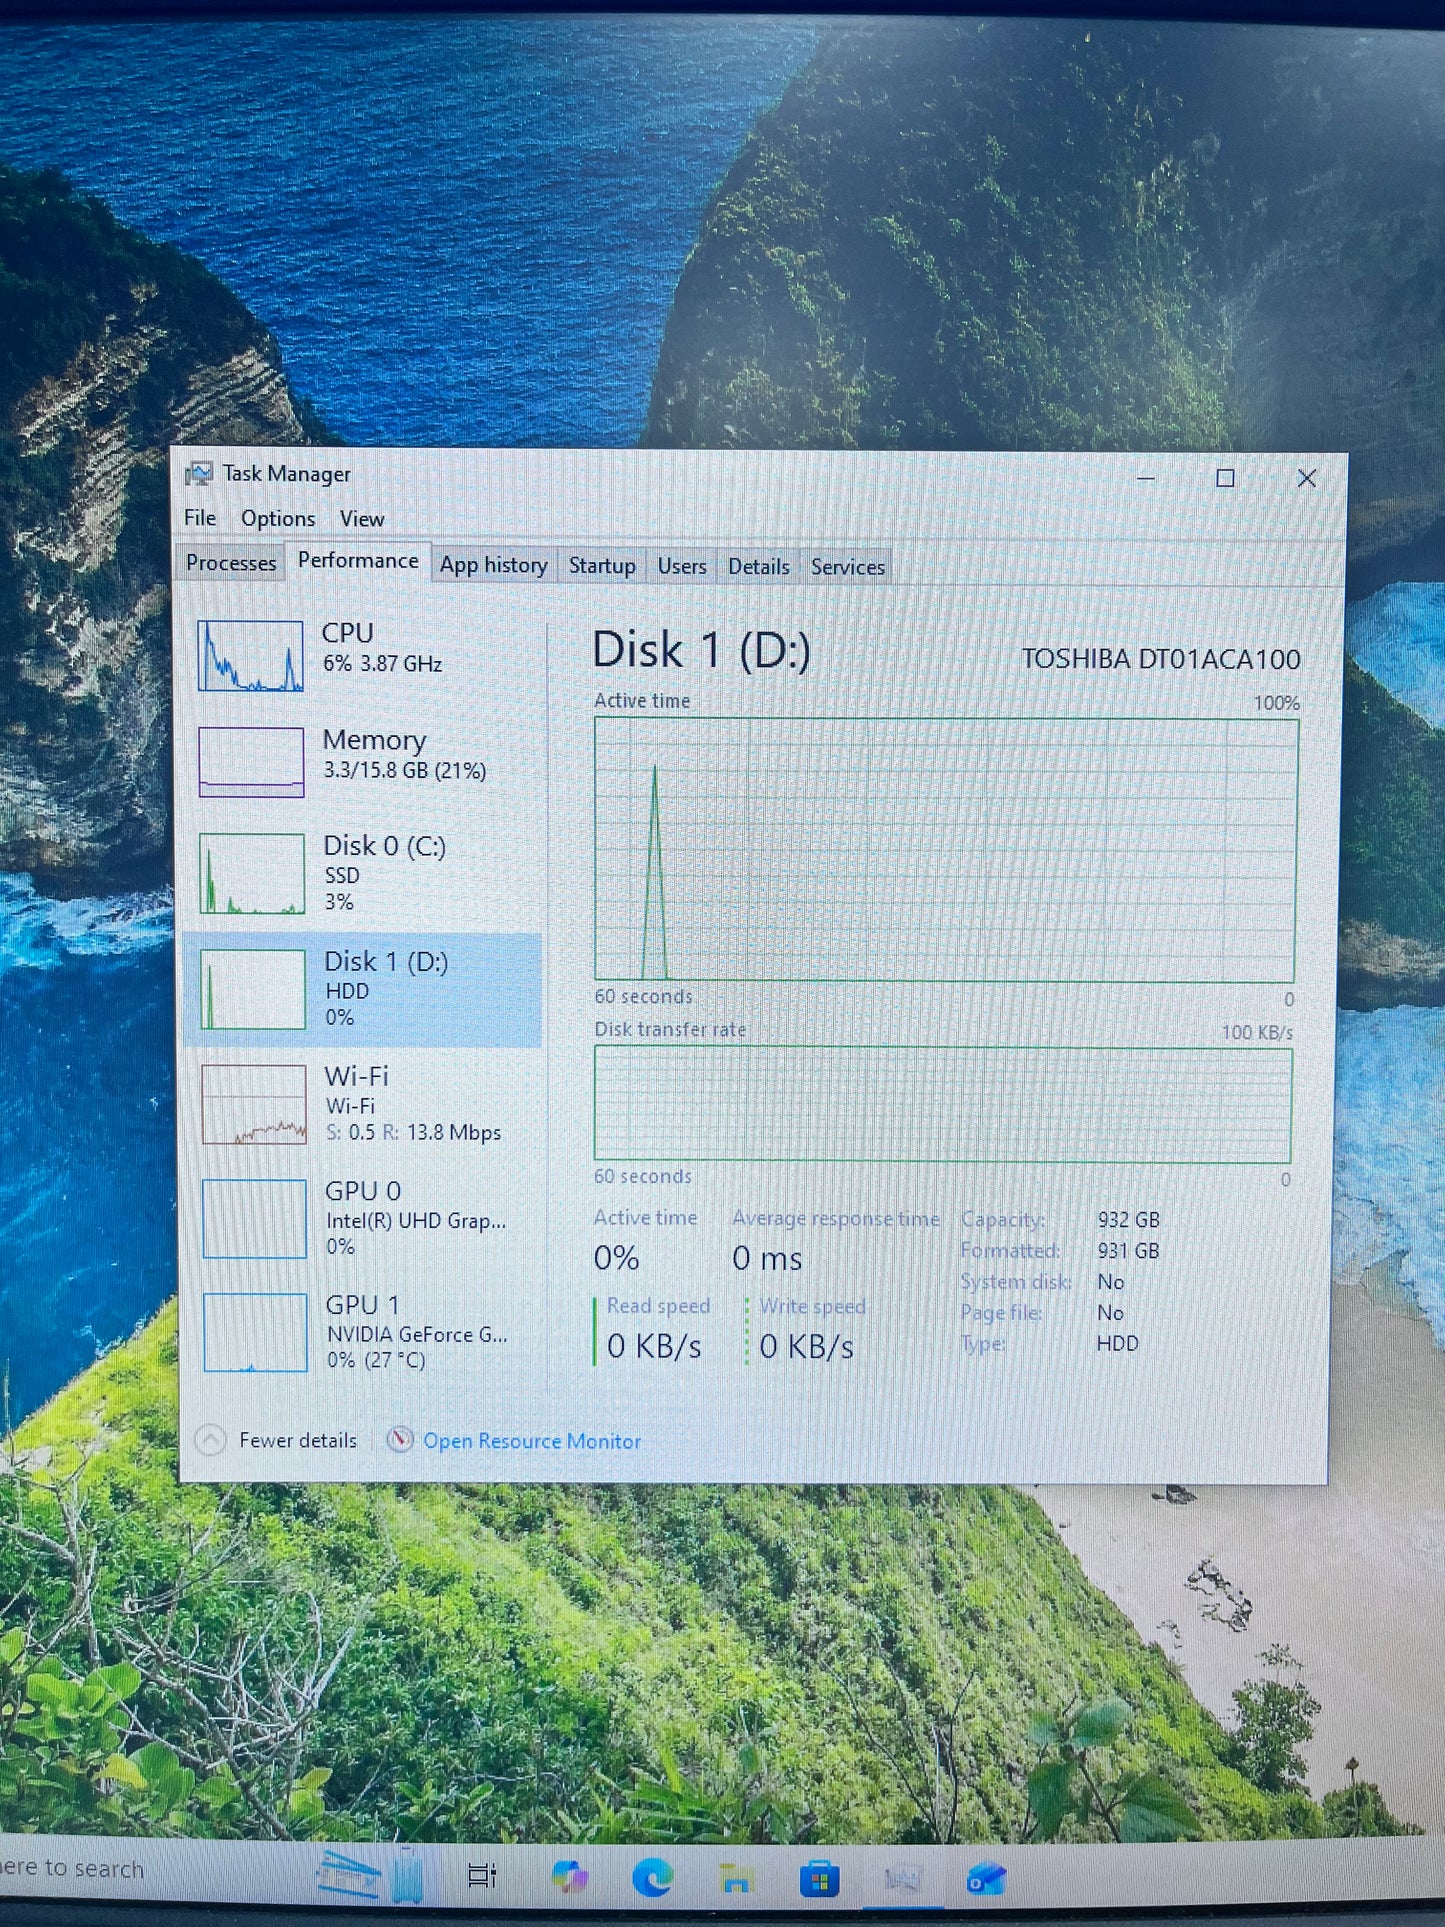
Task: Click the Active time graph
Action: coord(945,849)
